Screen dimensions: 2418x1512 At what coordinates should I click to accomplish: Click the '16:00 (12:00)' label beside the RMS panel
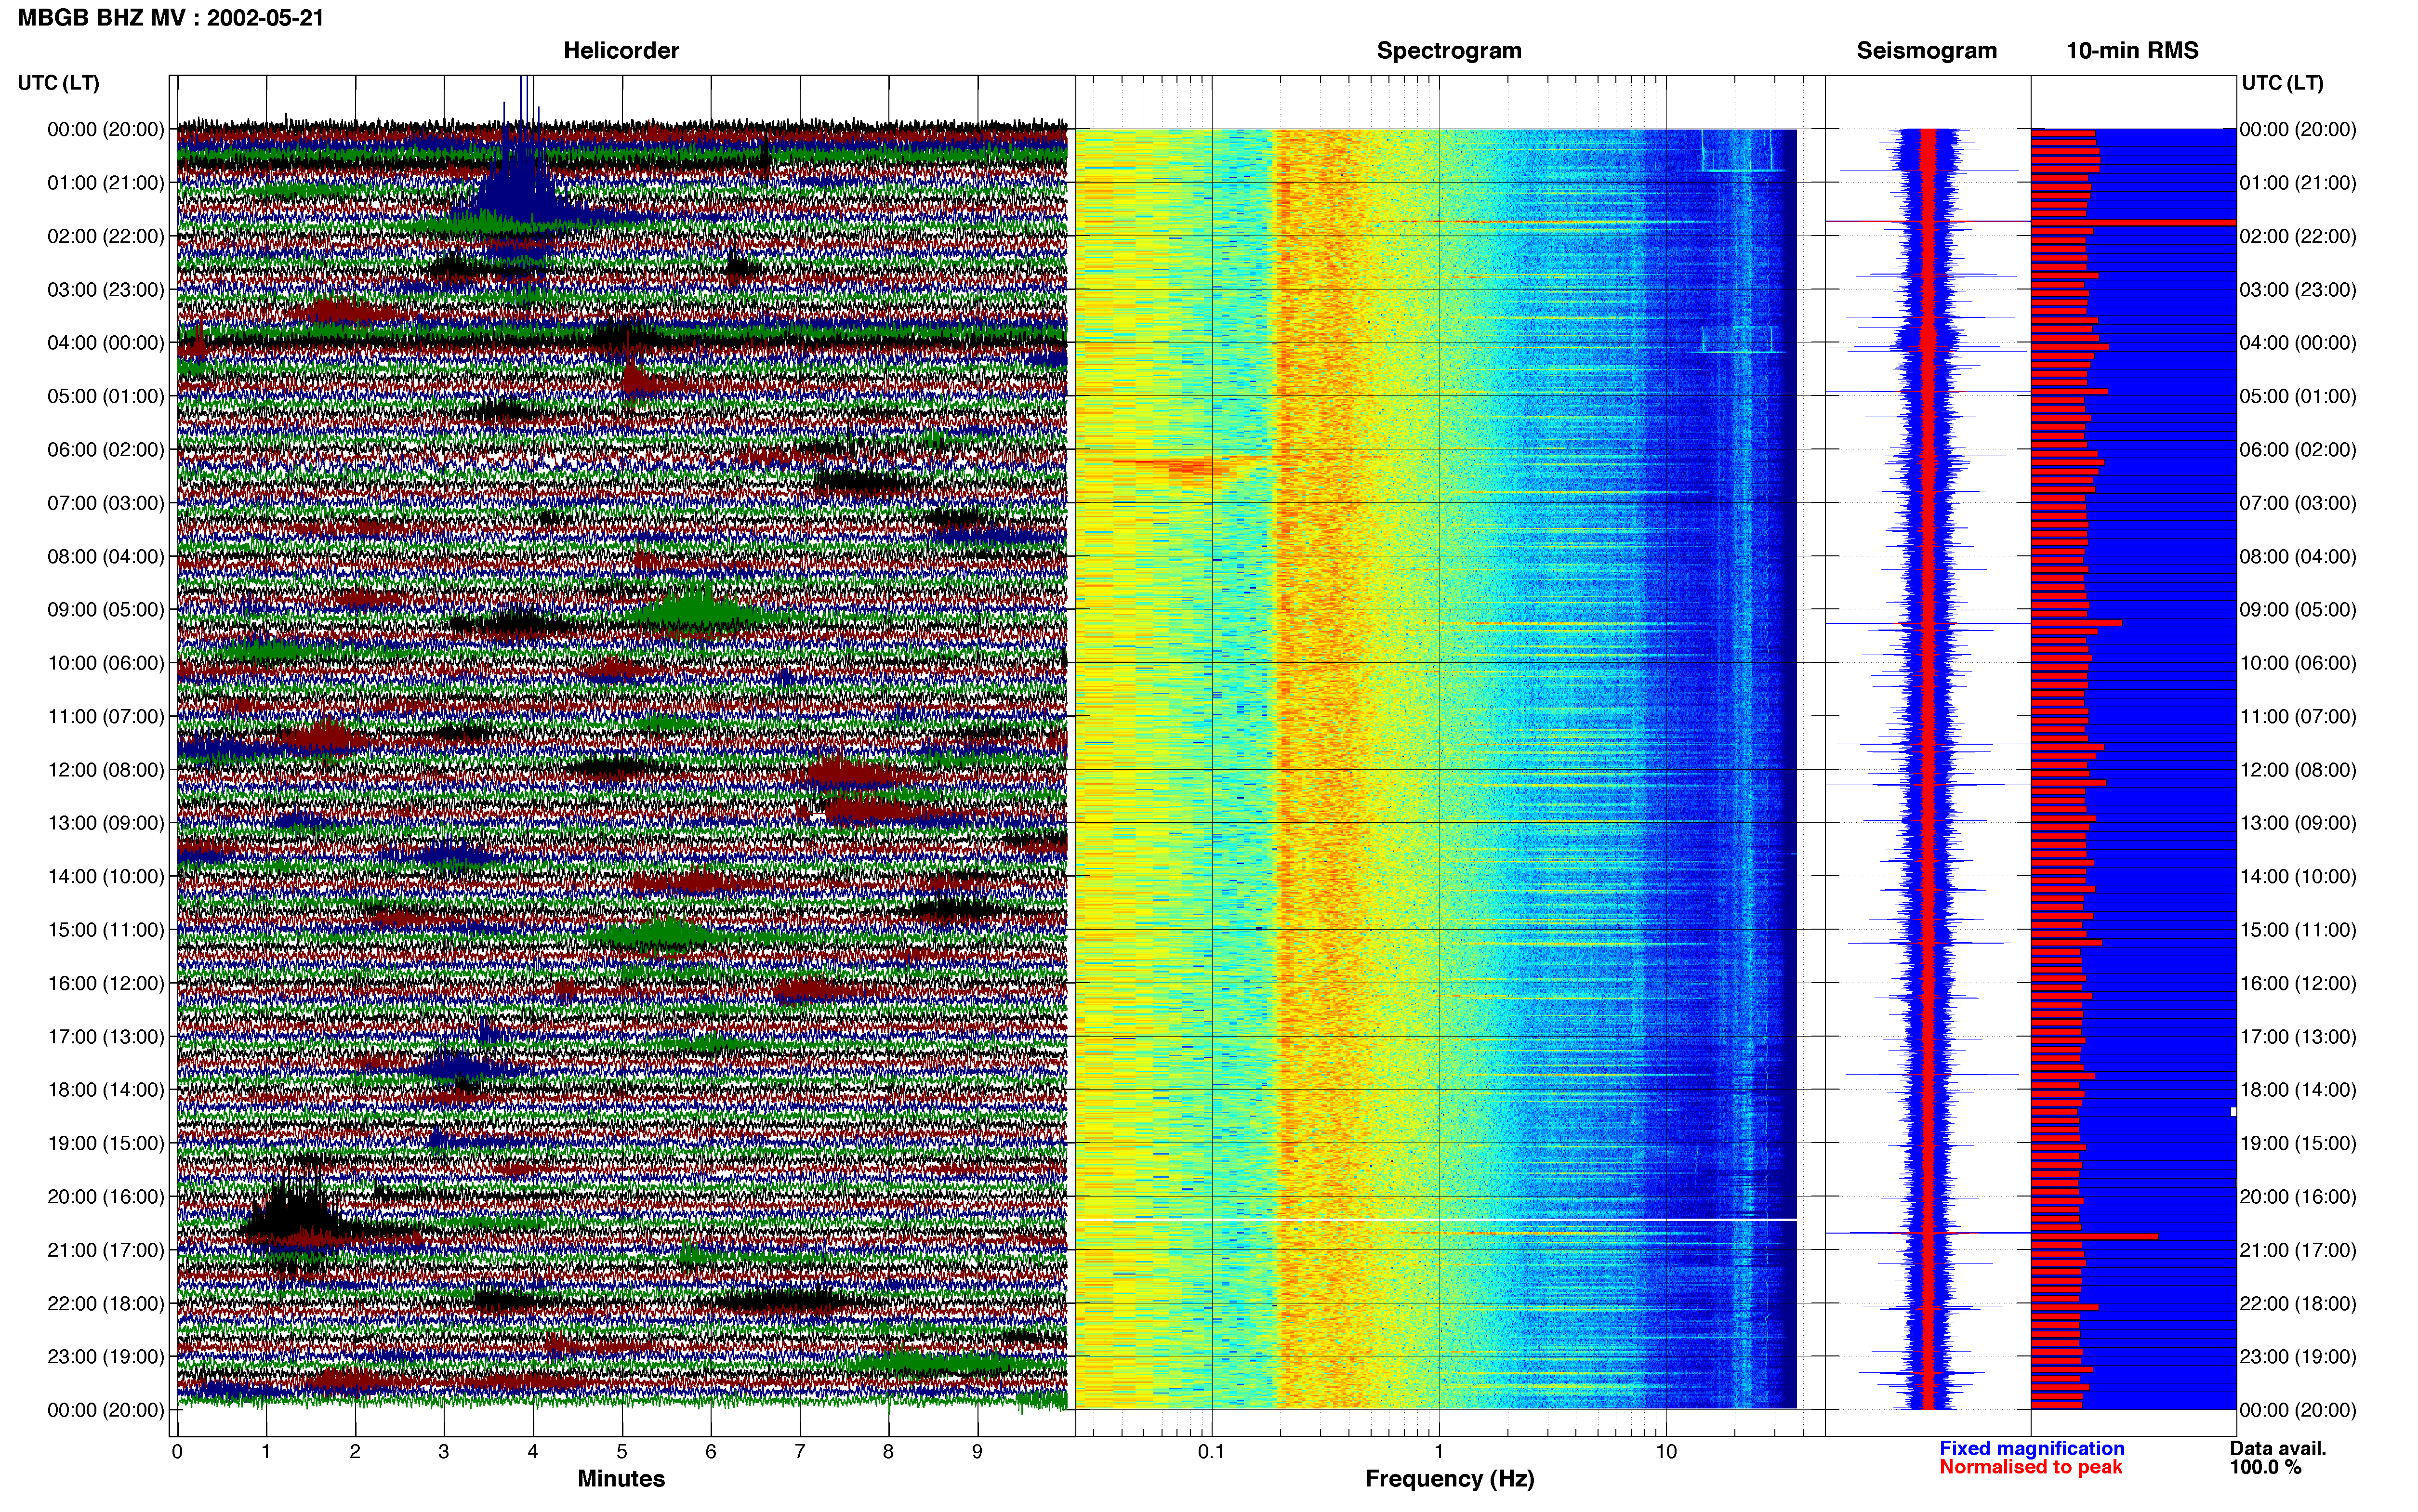(2298, 983)
